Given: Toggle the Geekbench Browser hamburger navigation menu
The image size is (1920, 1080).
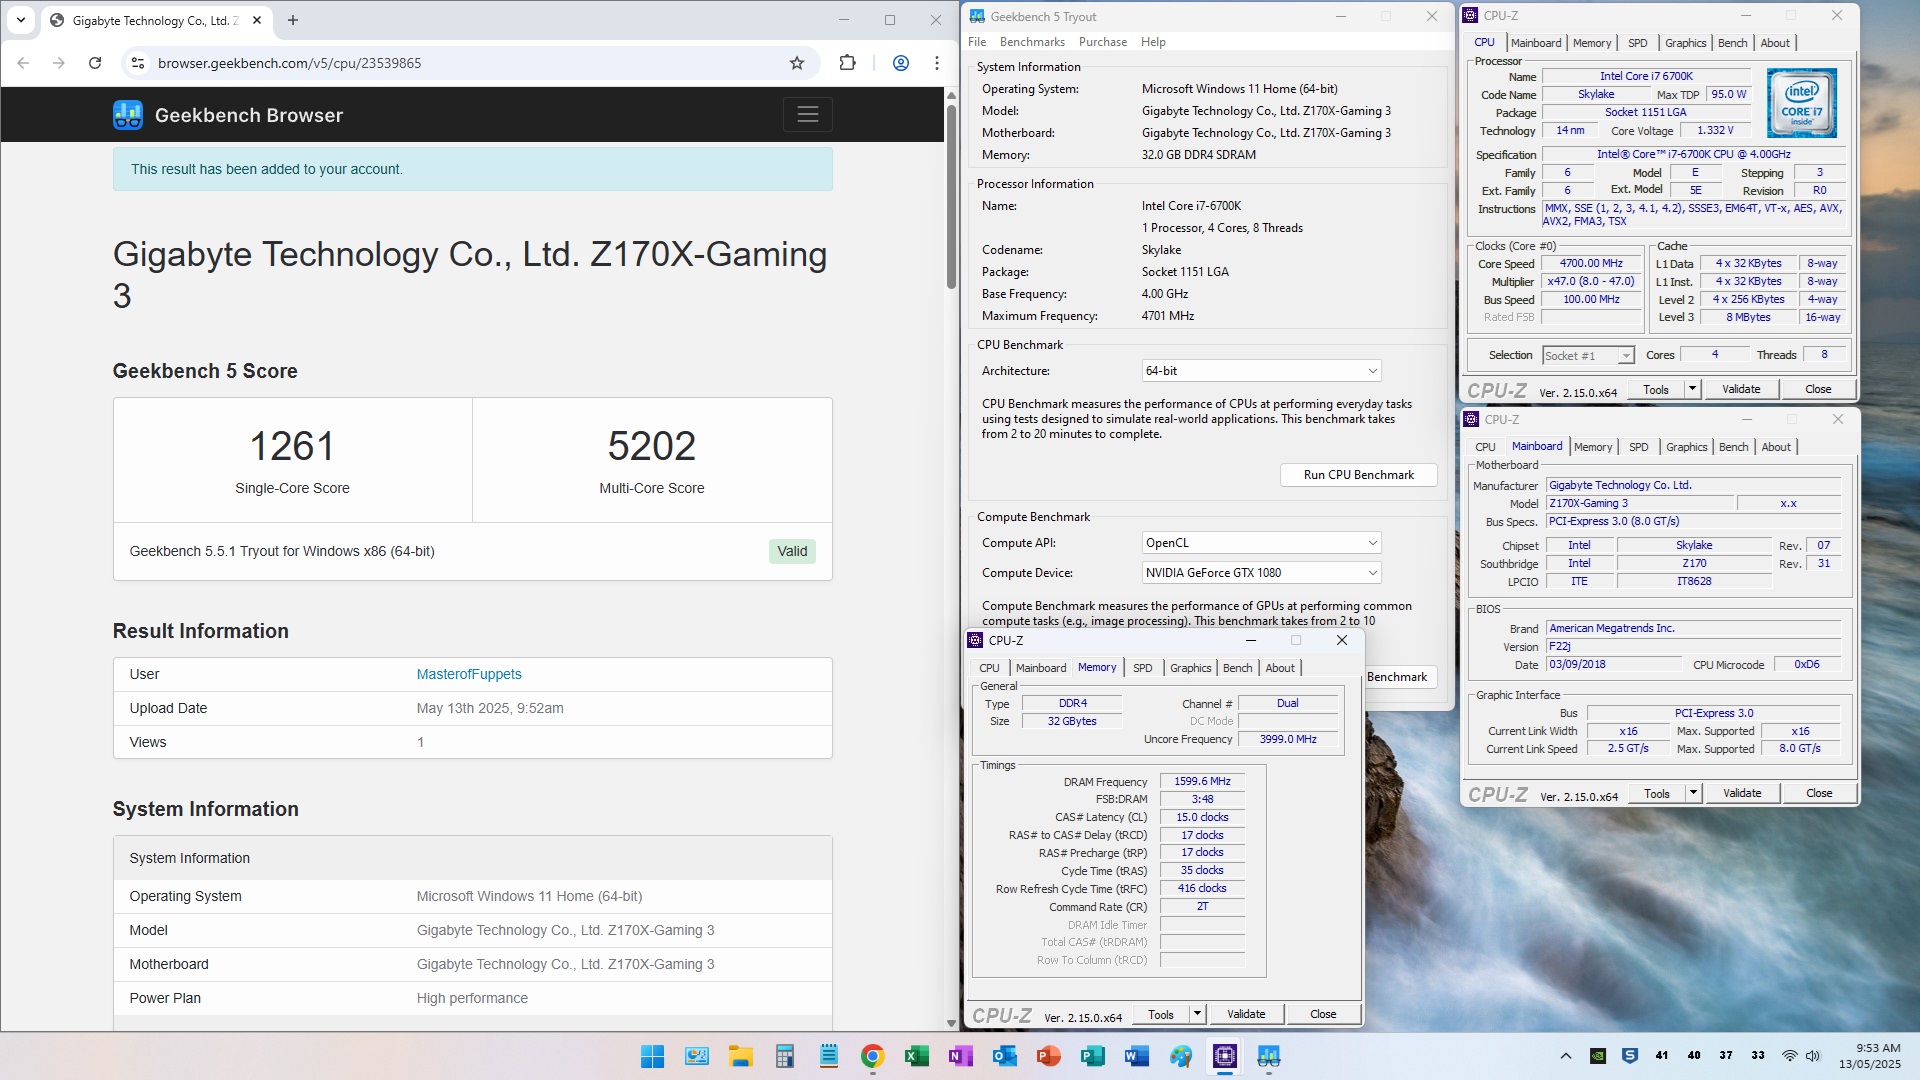Looking at the screenshot, I should point(808,115).
